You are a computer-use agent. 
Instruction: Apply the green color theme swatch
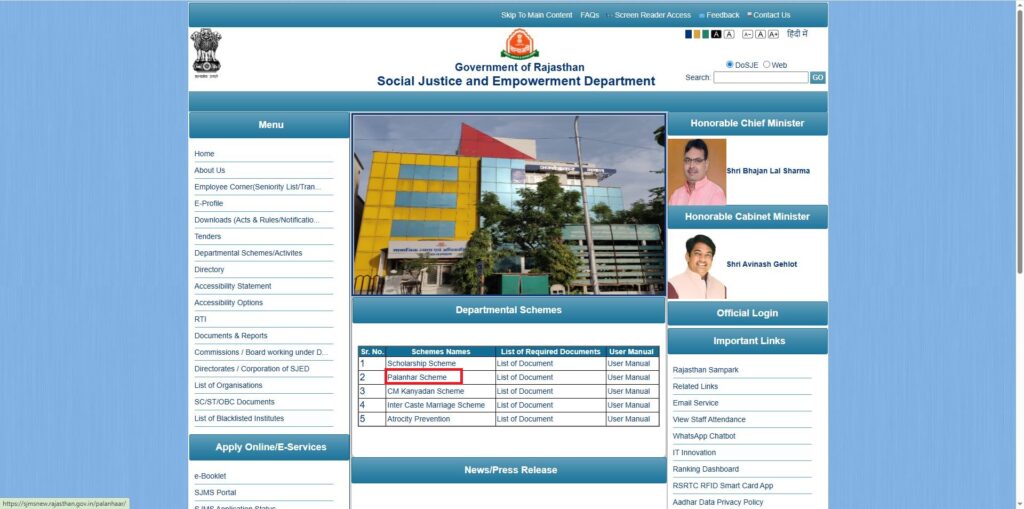click(x=706, y=34)
